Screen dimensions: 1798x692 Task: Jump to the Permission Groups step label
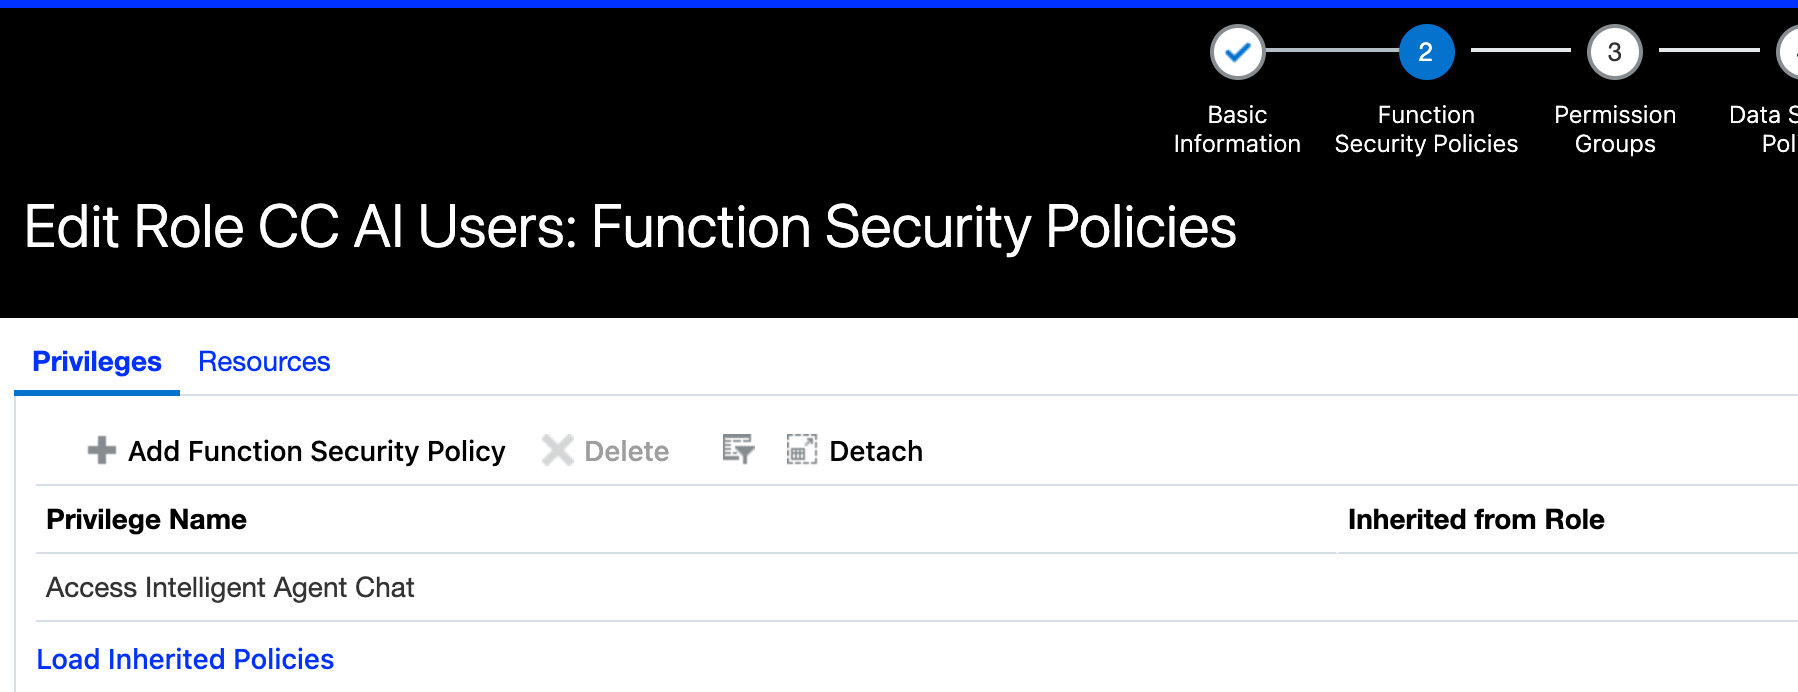click(x=1614, y=129)
